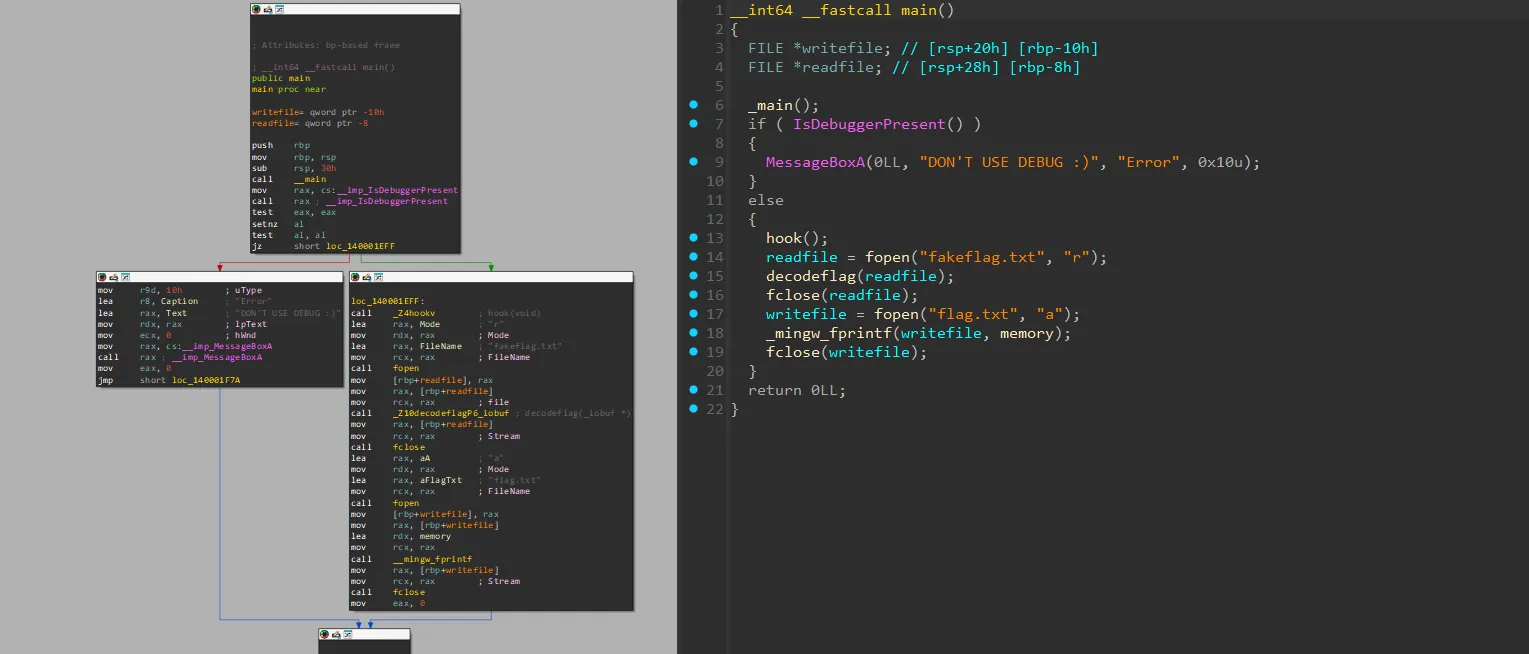Select the memory variable in _mingw_fprintf call

(1027, 333)
